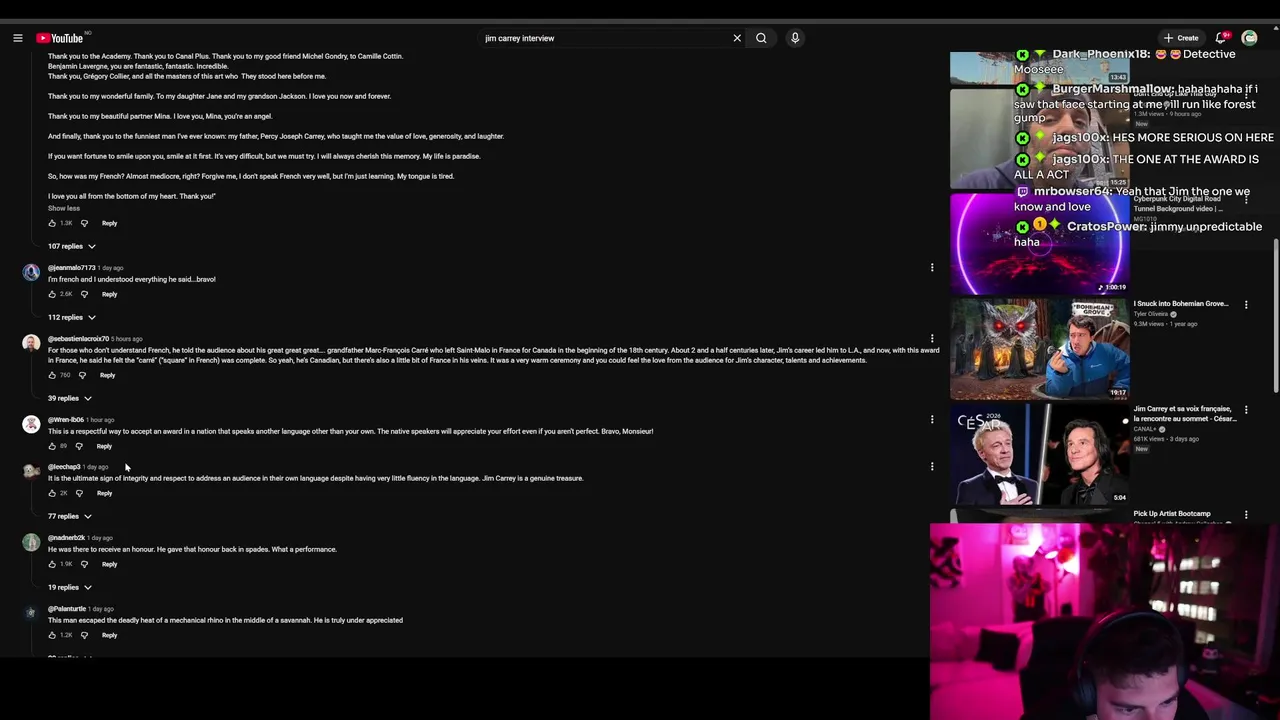This screenshot has height=720, width=1280.
Task: Open the CANAL+ channel name
Action: pos(1145,429)
